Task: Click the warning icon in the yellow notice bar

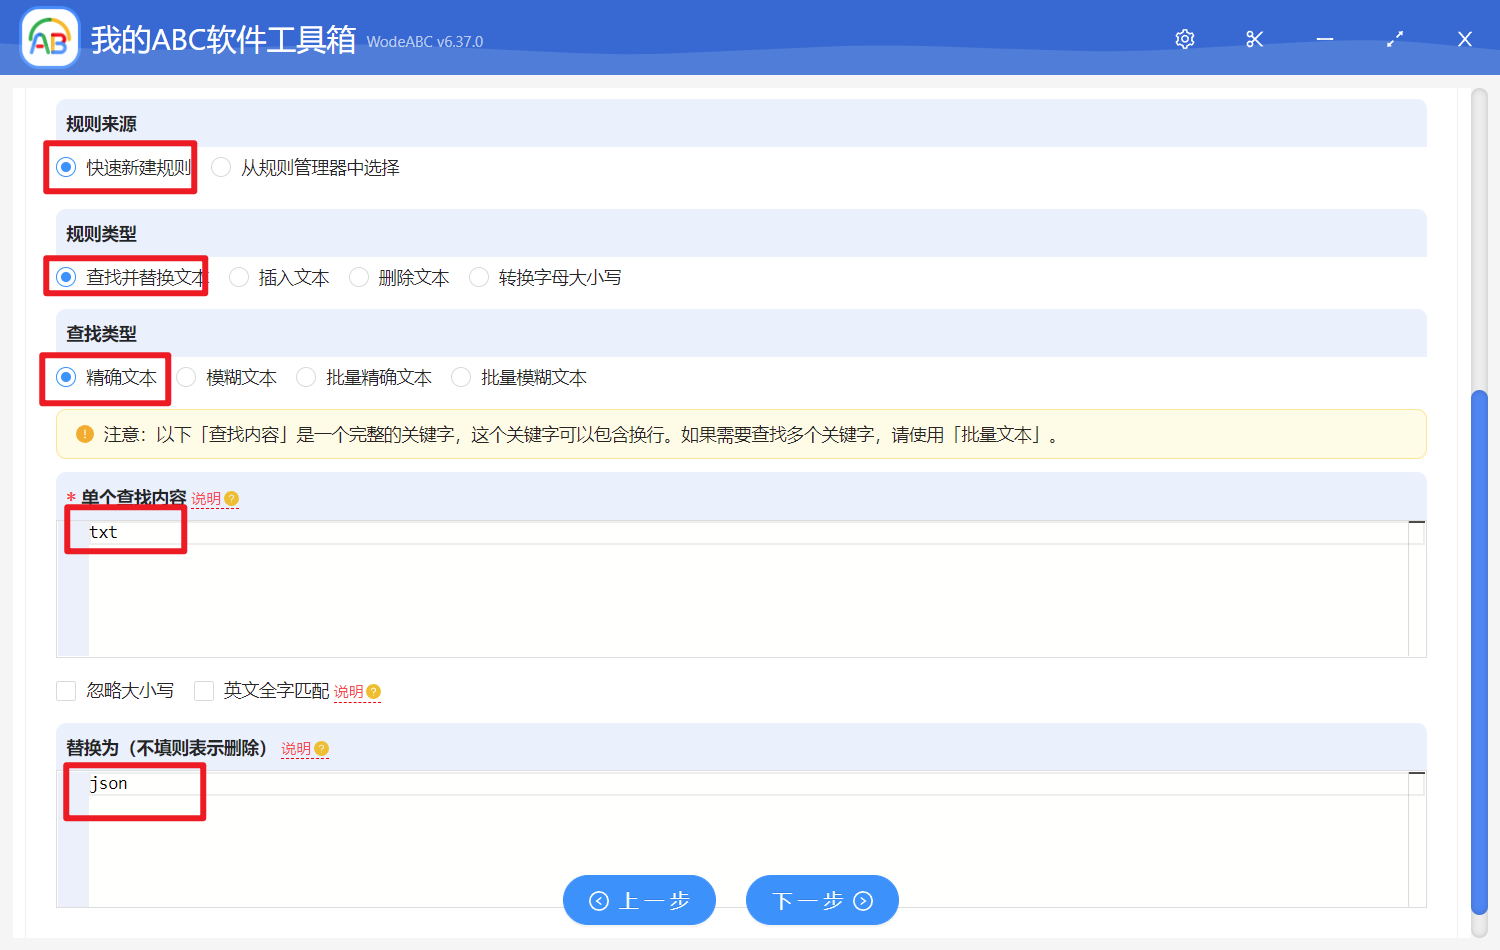Action: click(x=84, y=434)
